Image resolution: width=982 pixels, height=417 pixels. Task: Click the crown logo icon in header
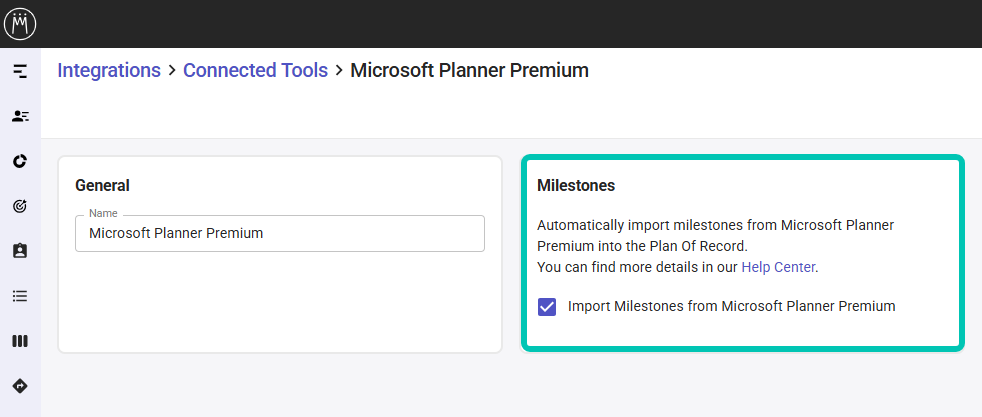[x=20, y=24]
